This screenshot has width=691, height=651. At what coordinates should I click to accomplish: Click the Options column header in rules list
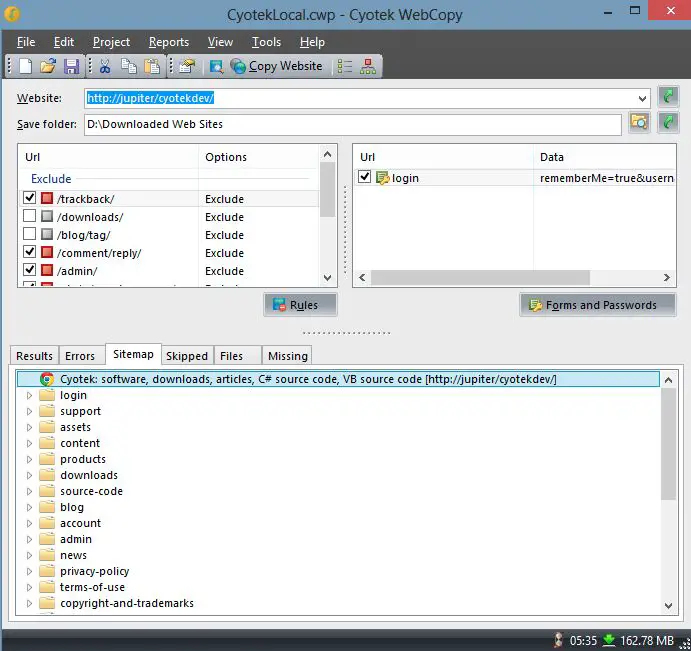click(258, 157)
